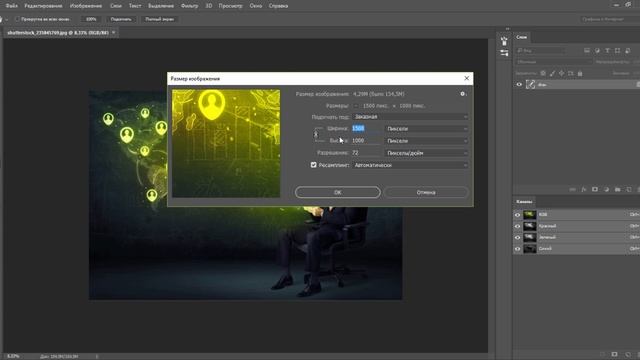The width and height of the screenshot is (640, 360).
Task: Open the Пикселы/дюйм resolution units dropdown
Action: click(x=426, y=153)
